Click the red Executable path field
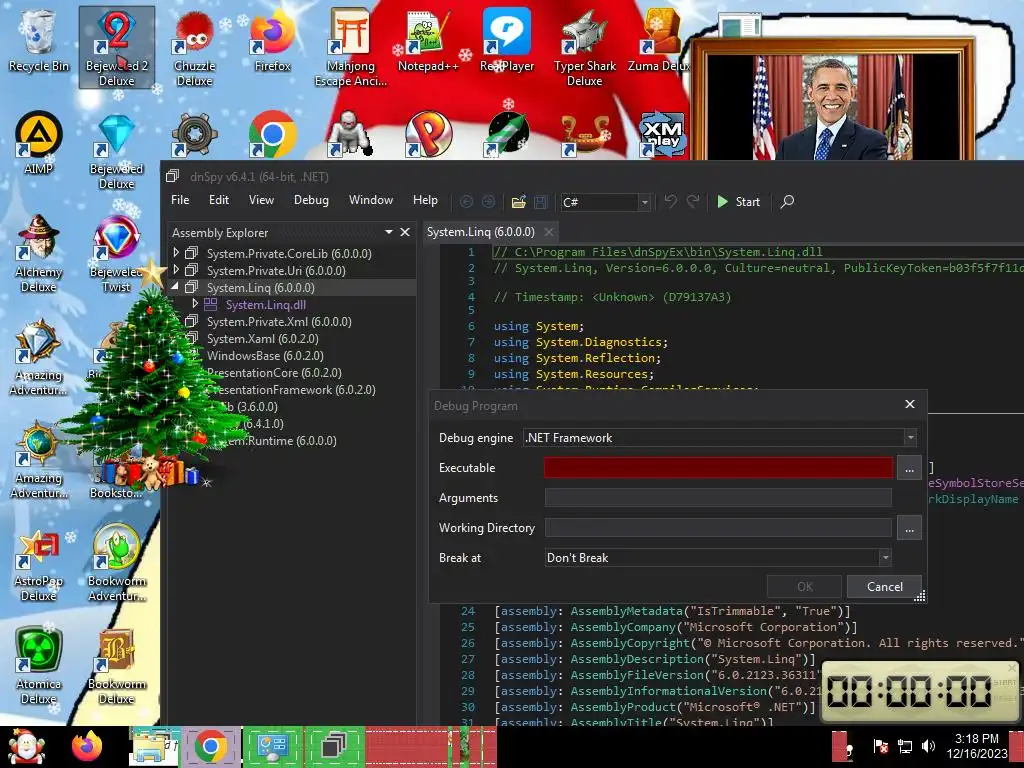Screen dimensions: 1024x768 (718, 468)
